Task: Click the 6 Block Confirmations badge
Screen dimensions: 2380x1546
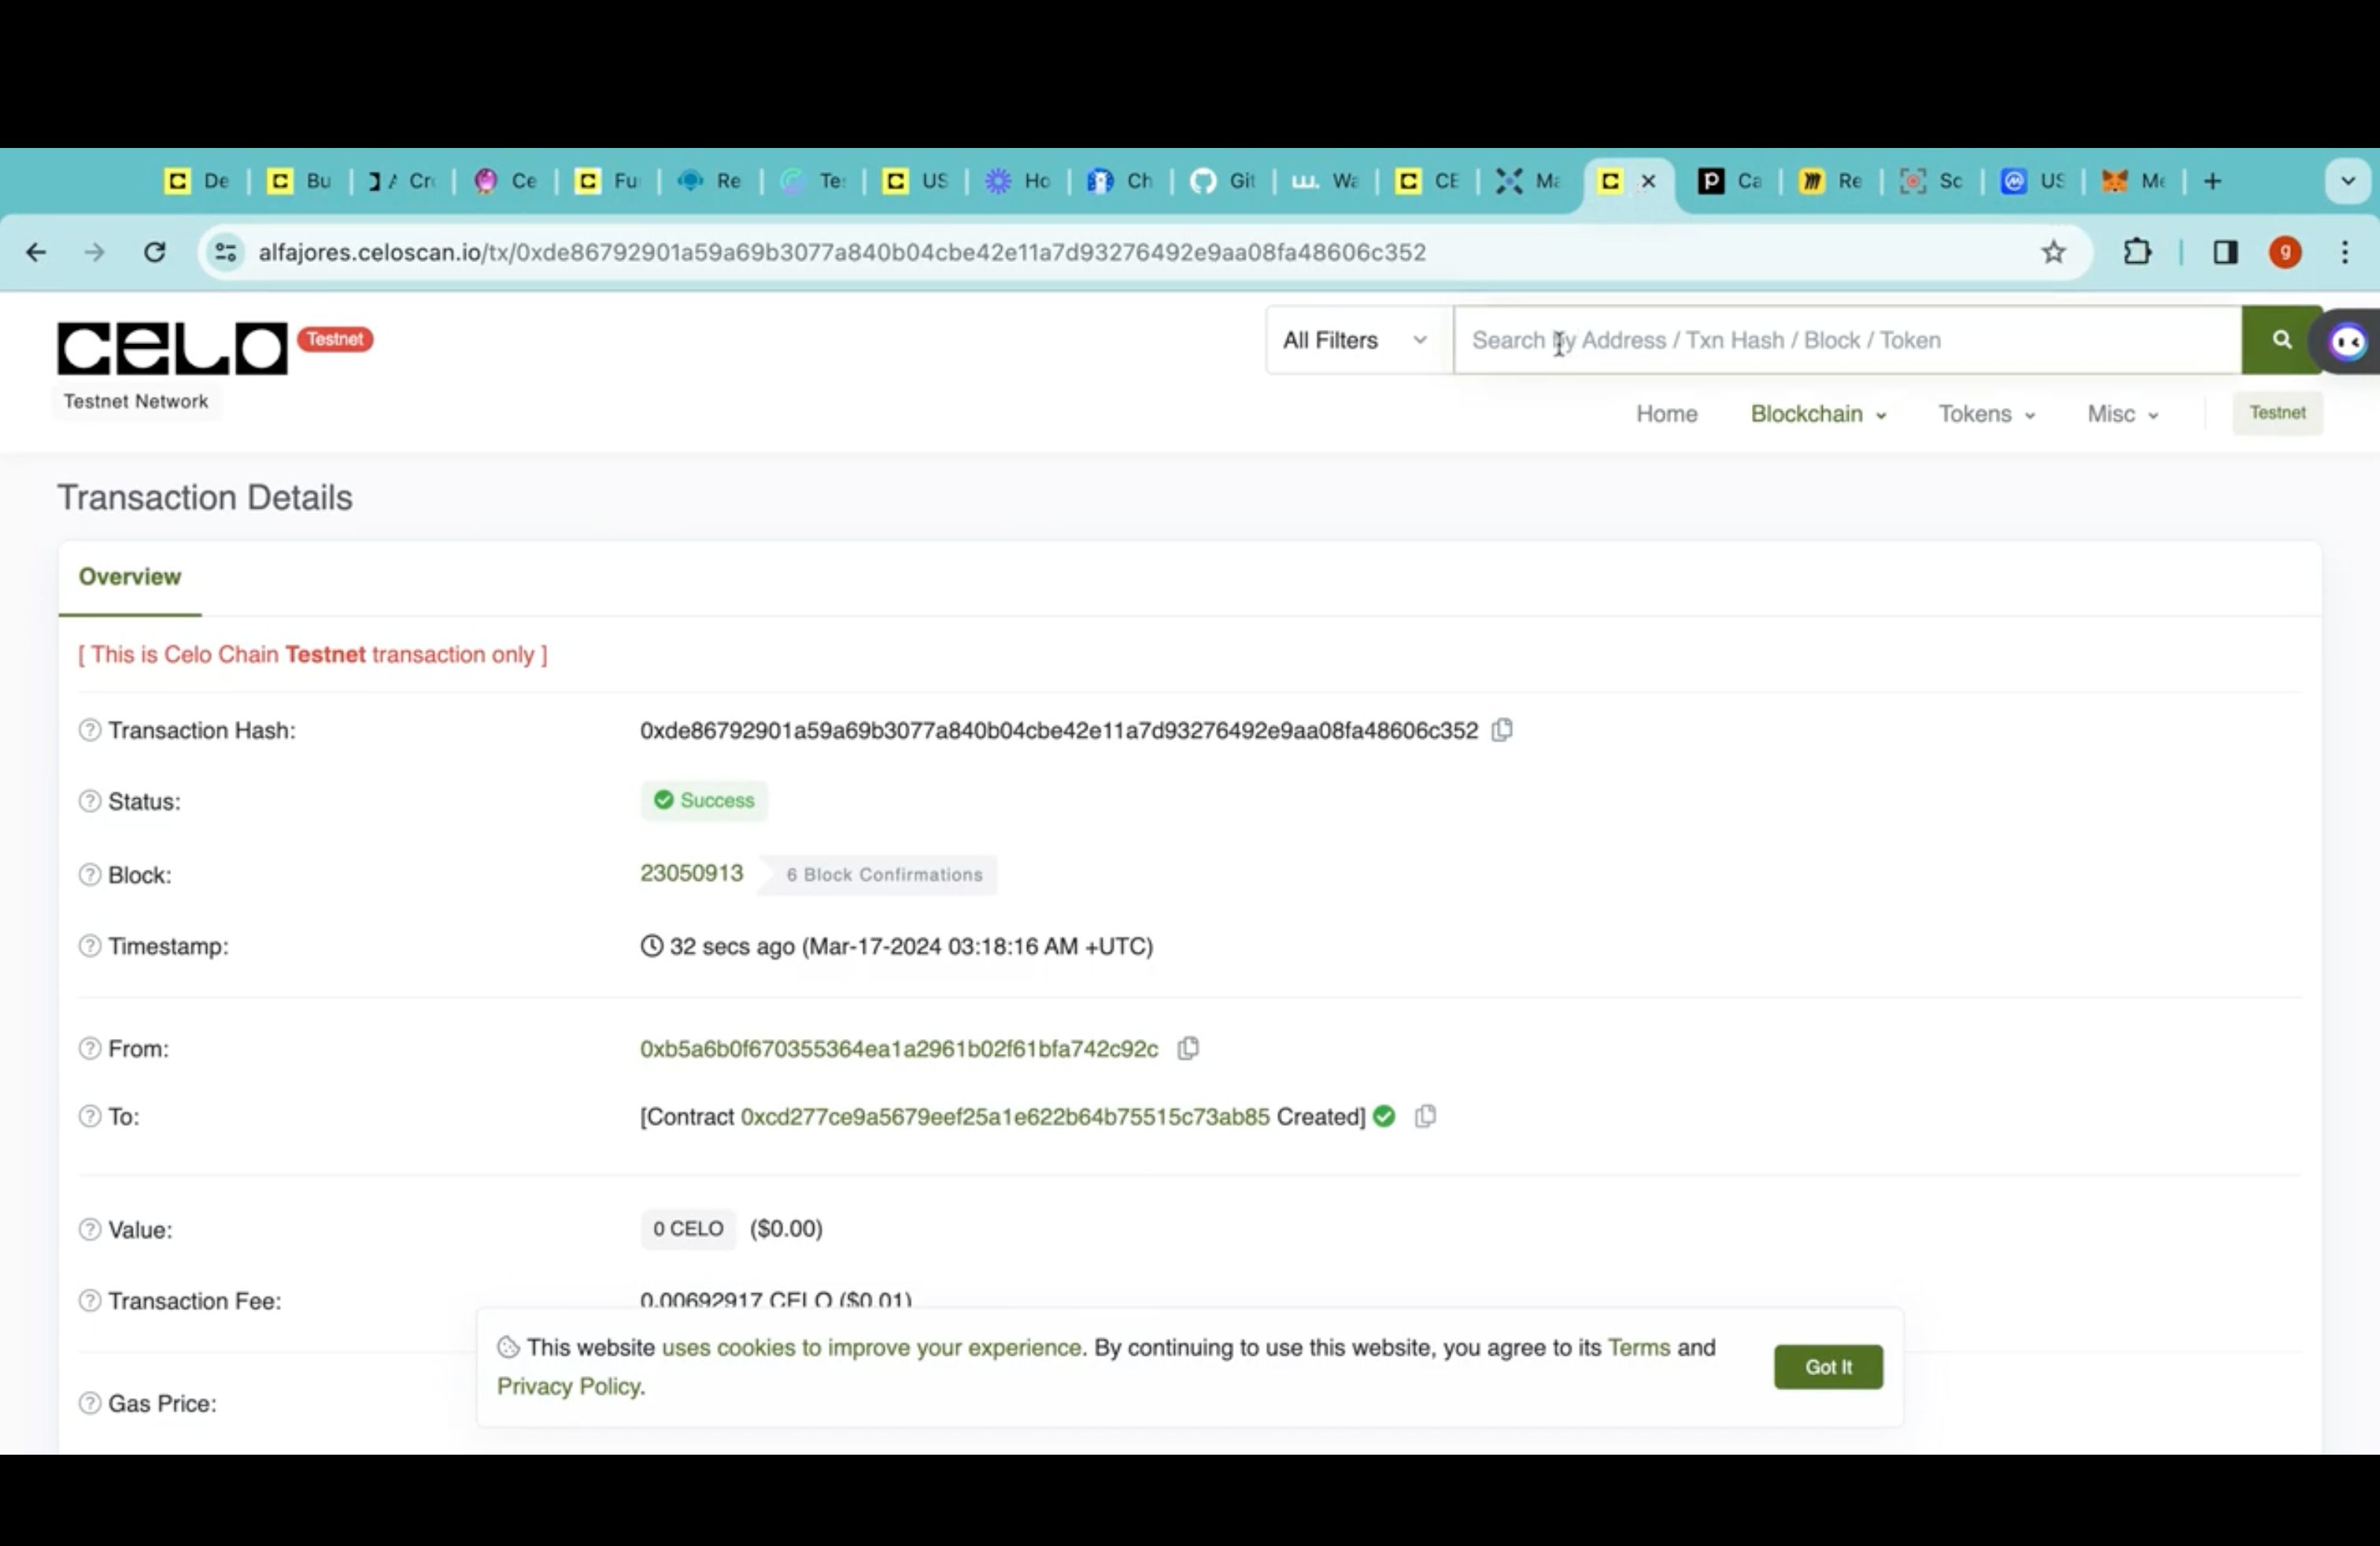Action: point(878,875)
